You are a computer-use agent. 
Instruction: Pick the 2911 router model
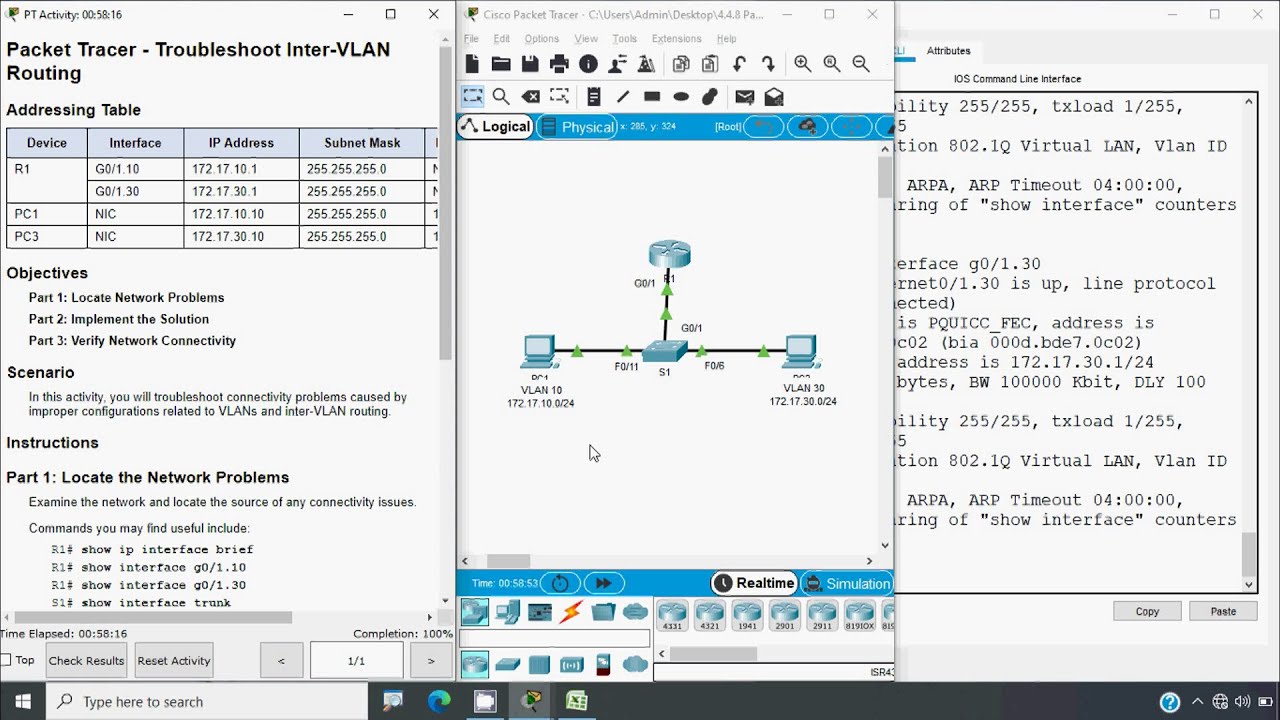click(822, 615)
